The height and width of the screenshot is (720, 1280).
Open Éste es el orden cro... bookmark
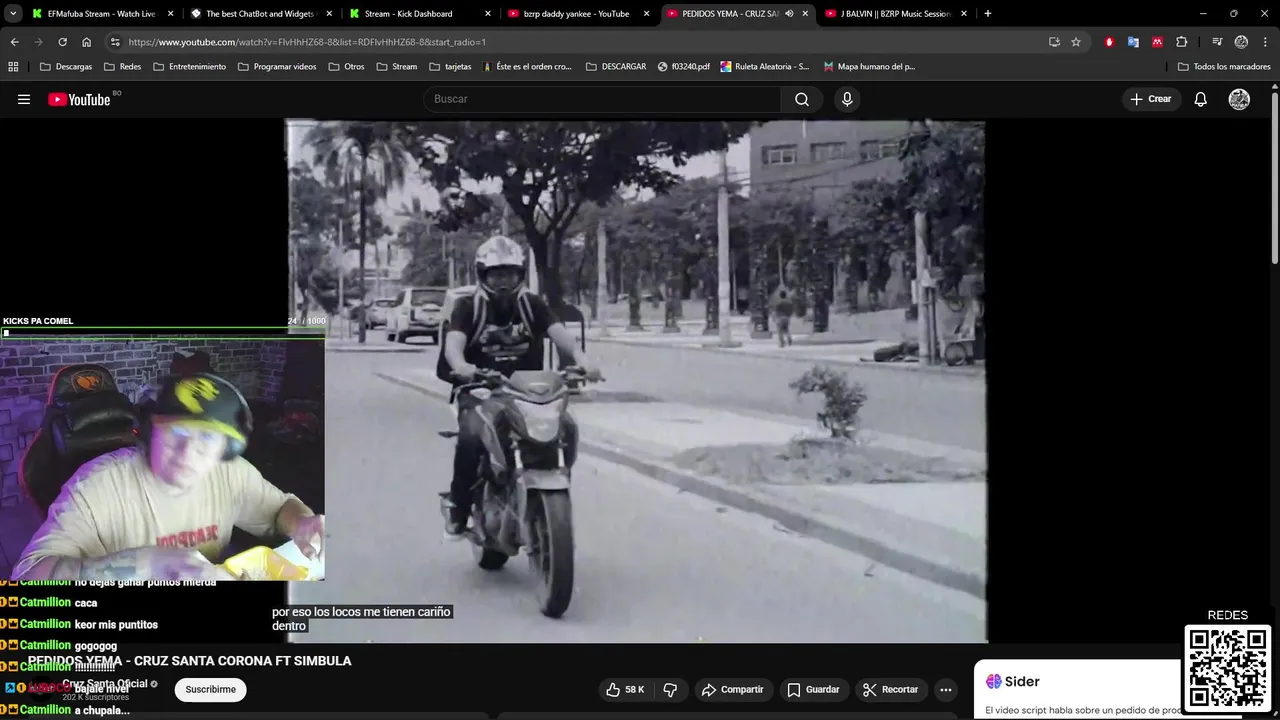pyautogui.click(x=527, y=67)
